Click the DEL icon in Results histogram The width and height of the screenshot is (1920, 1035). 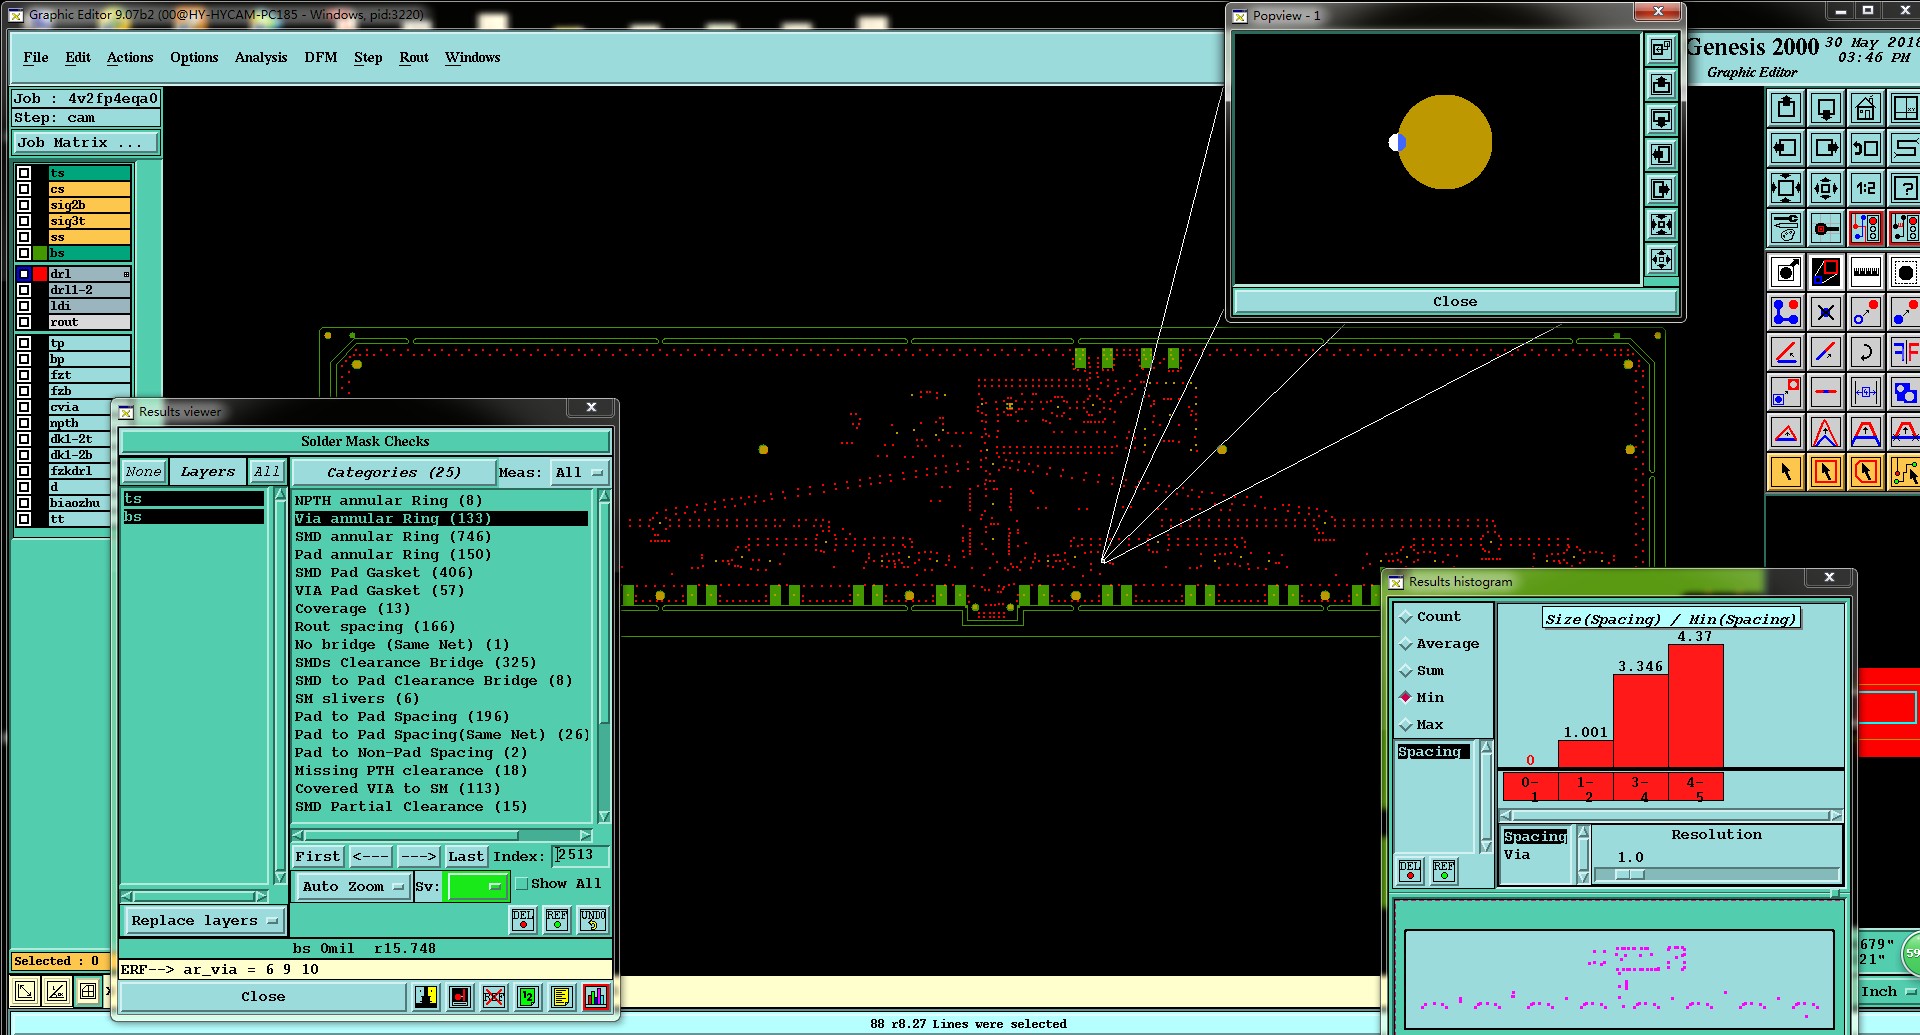tap(1410, 871)
